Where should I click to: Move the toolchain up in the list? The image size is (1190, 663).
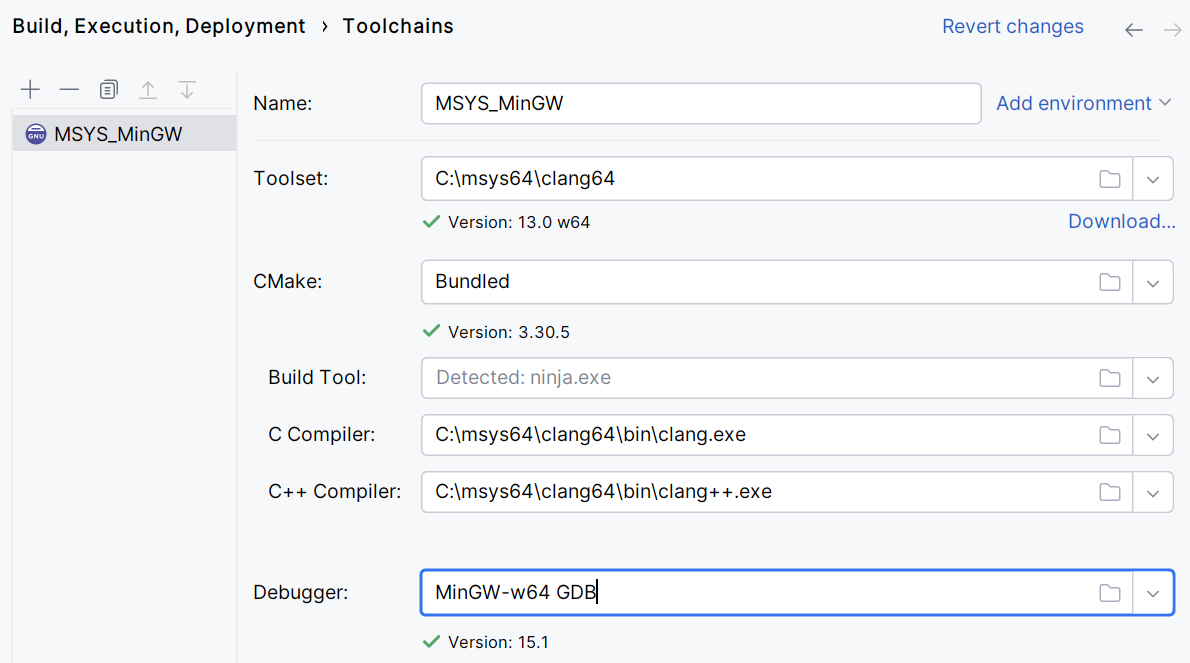tap(148, 89)
